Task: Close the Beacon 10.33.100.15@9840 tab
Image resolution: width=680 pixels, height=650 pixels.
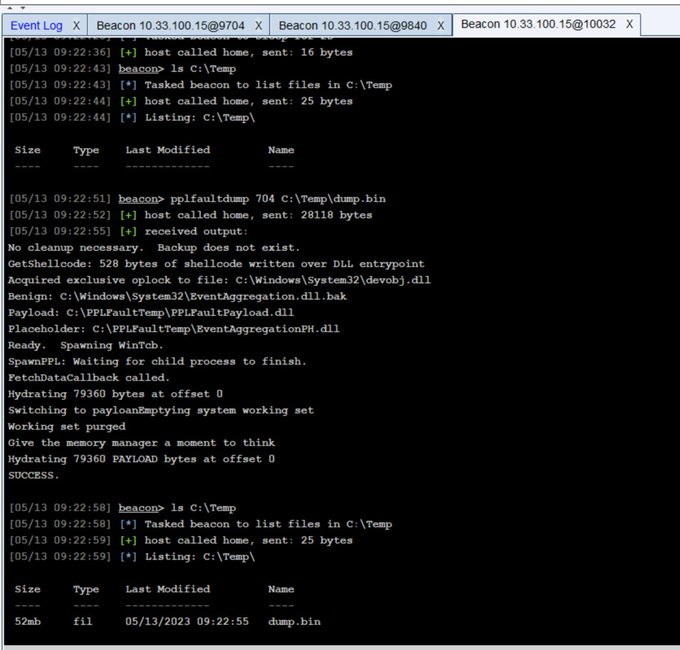Action: tap(441, 26)
